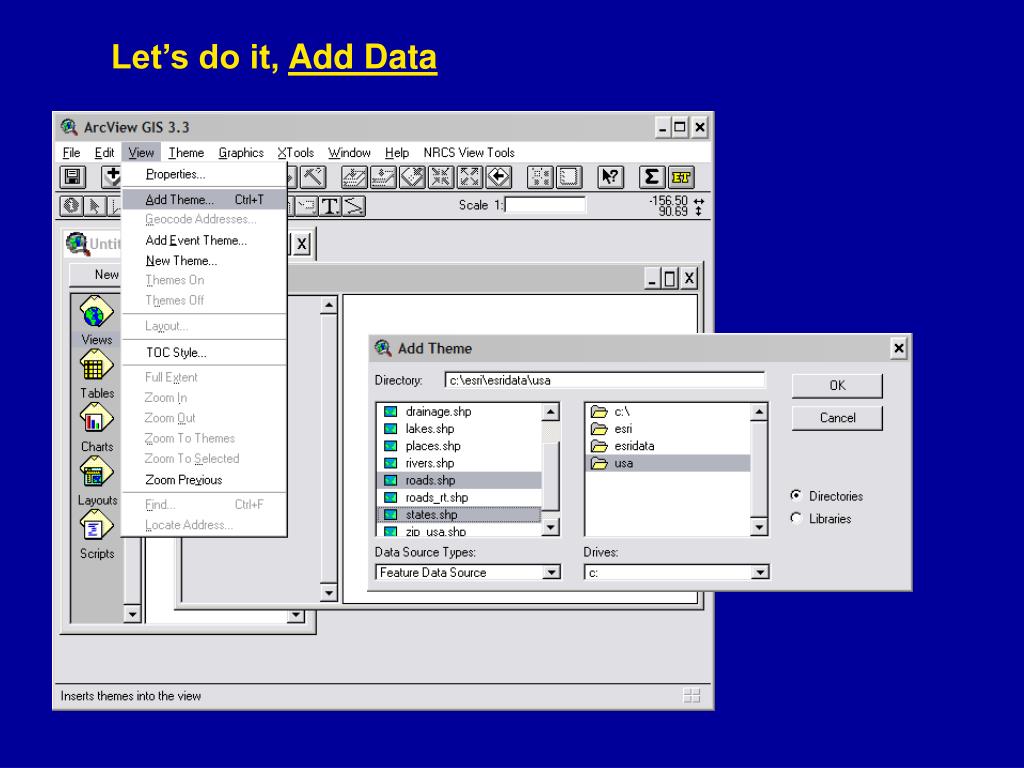Click the Add Theme plus icon
1024x768 pixels.
(112, 177)
